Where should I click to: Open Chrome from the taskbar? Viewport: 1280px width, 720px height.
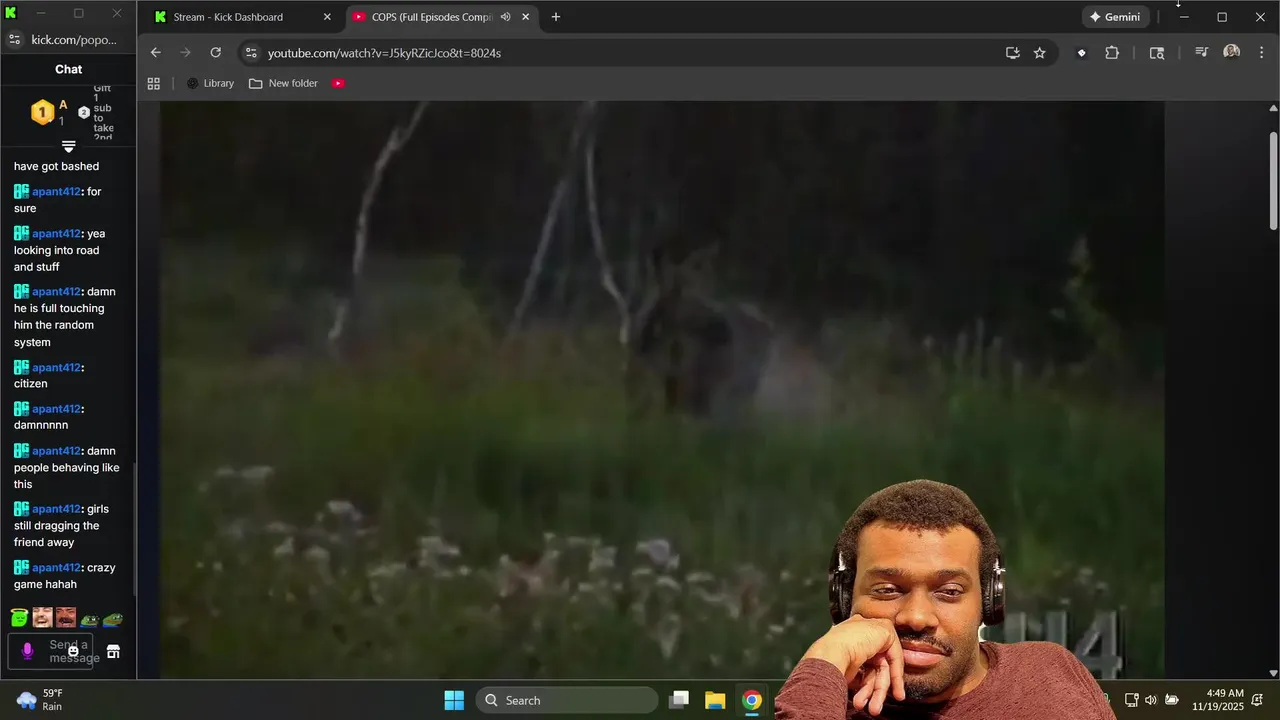752,700
